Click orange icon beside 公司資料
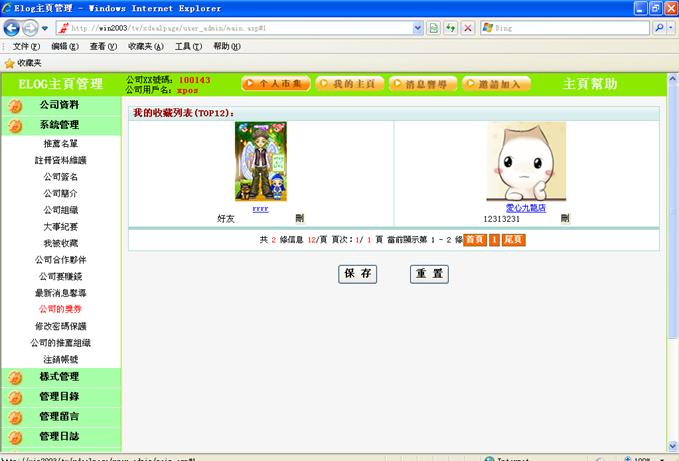The image size is (679, 461). (14, 105)
